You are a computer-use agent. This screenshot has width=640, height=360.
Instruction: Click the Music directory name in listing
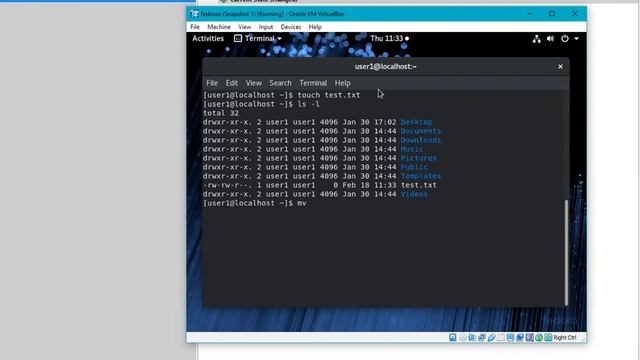coord(412,149)
